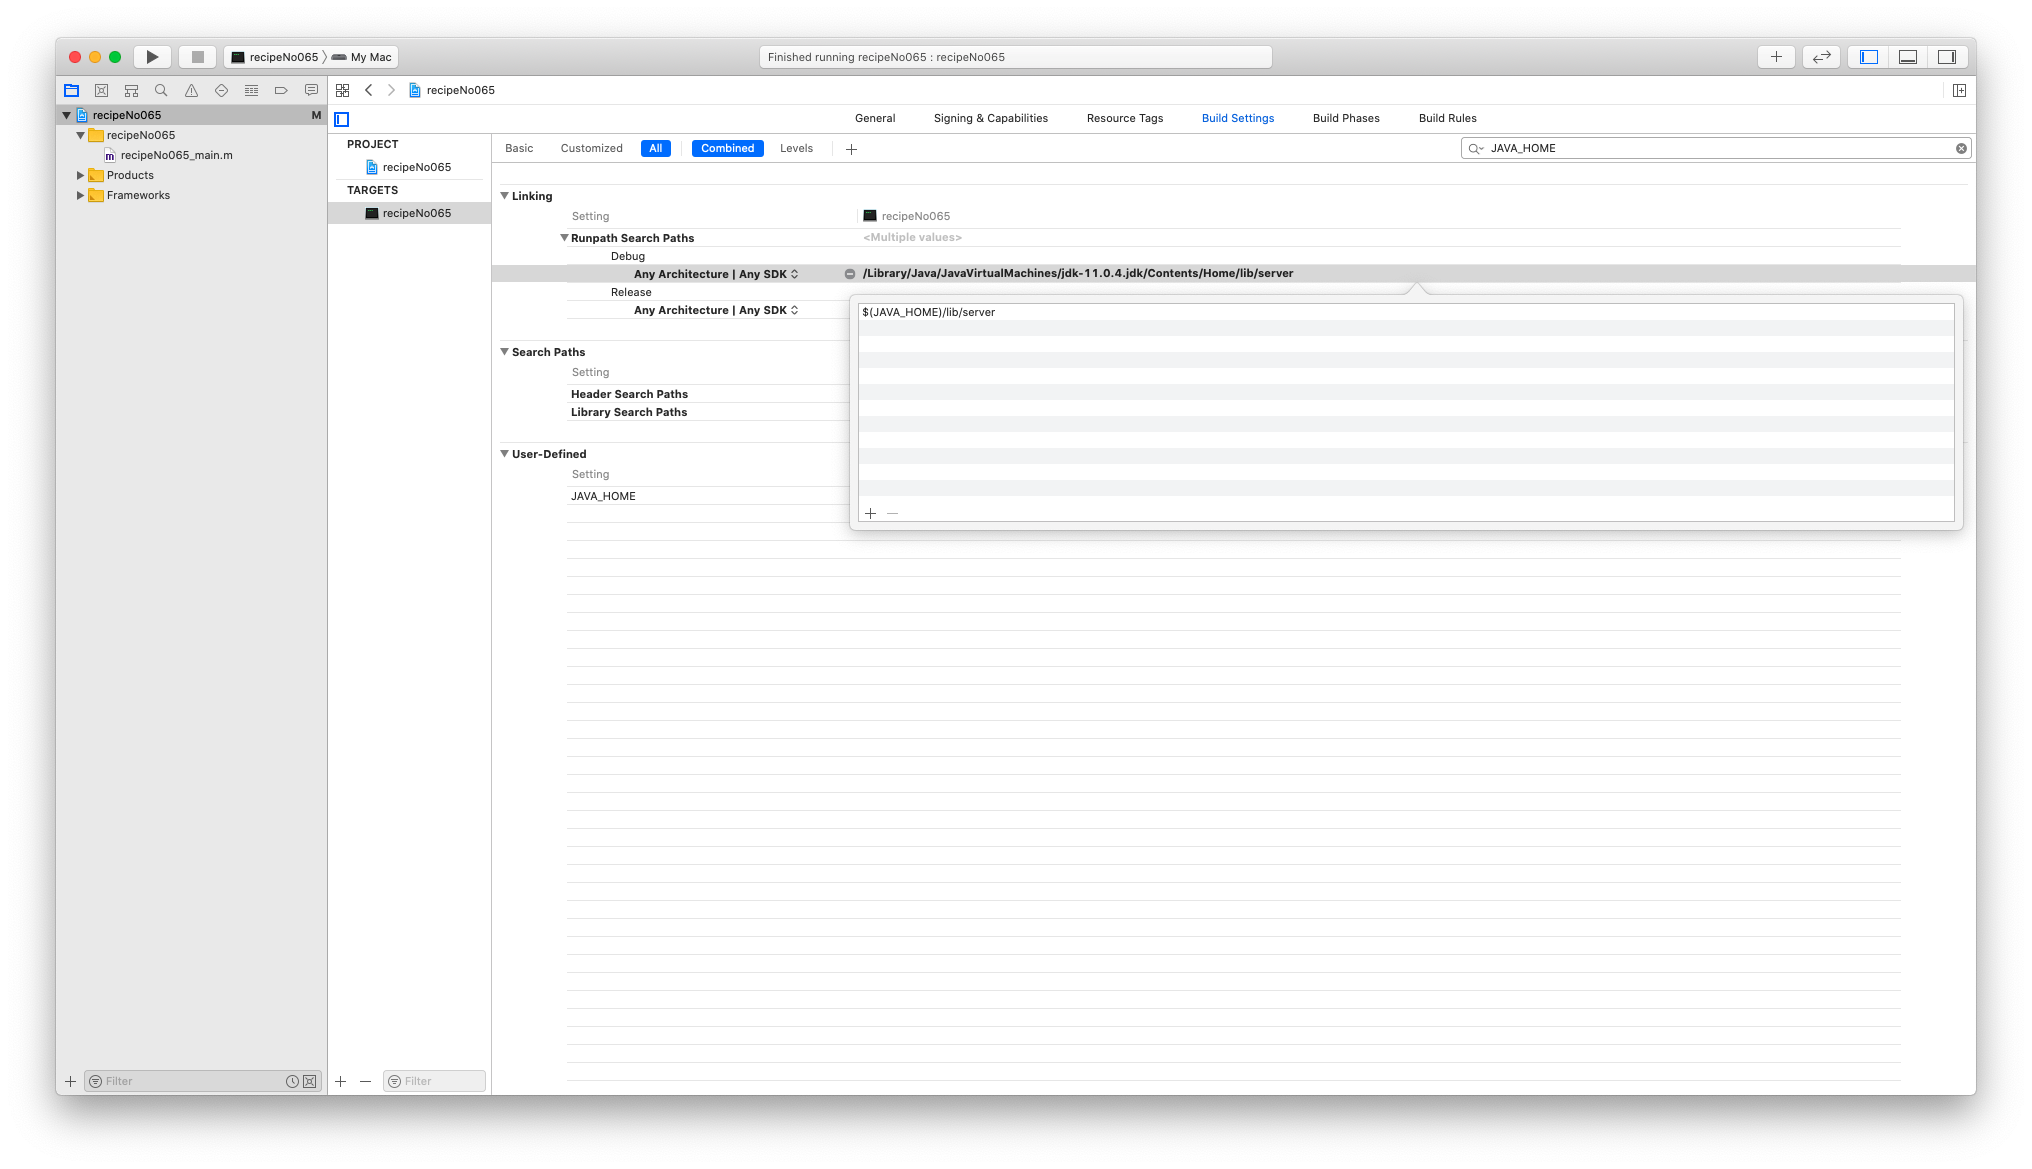Choose the recipeNo065 scheme

pyautogui.click(x=274, y=57)
